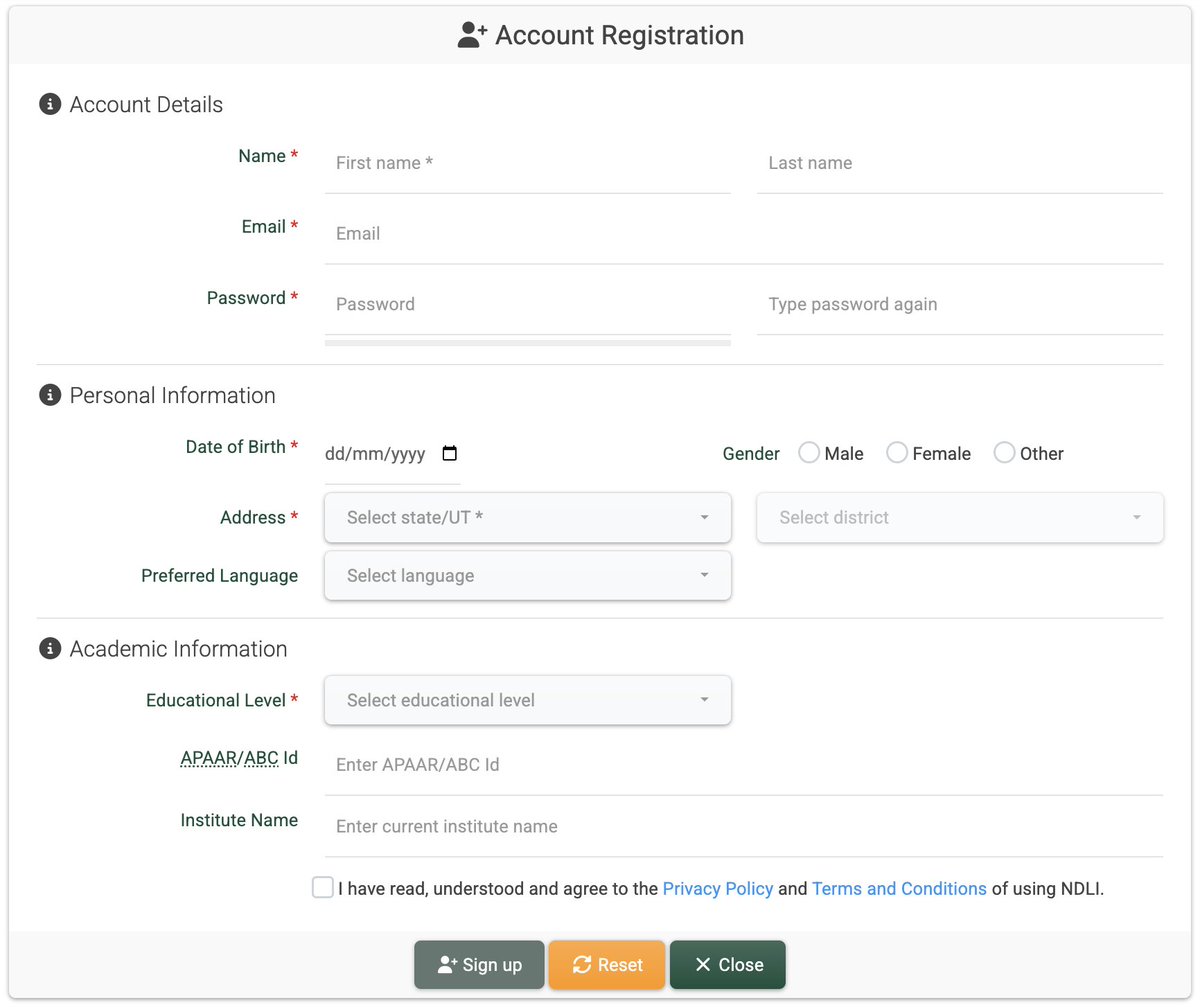
Task: Click the info icon beside Academic Information
Action: click(x=50, y=649)
